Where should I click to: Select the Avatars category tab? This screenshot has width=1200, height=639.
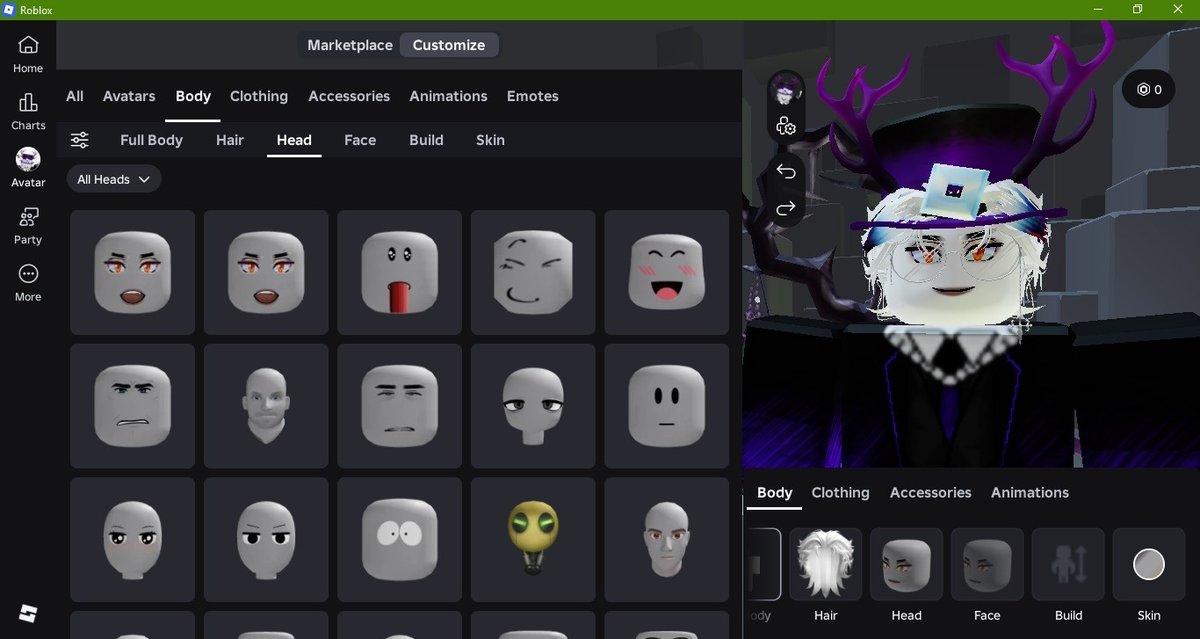click(129, 96)
